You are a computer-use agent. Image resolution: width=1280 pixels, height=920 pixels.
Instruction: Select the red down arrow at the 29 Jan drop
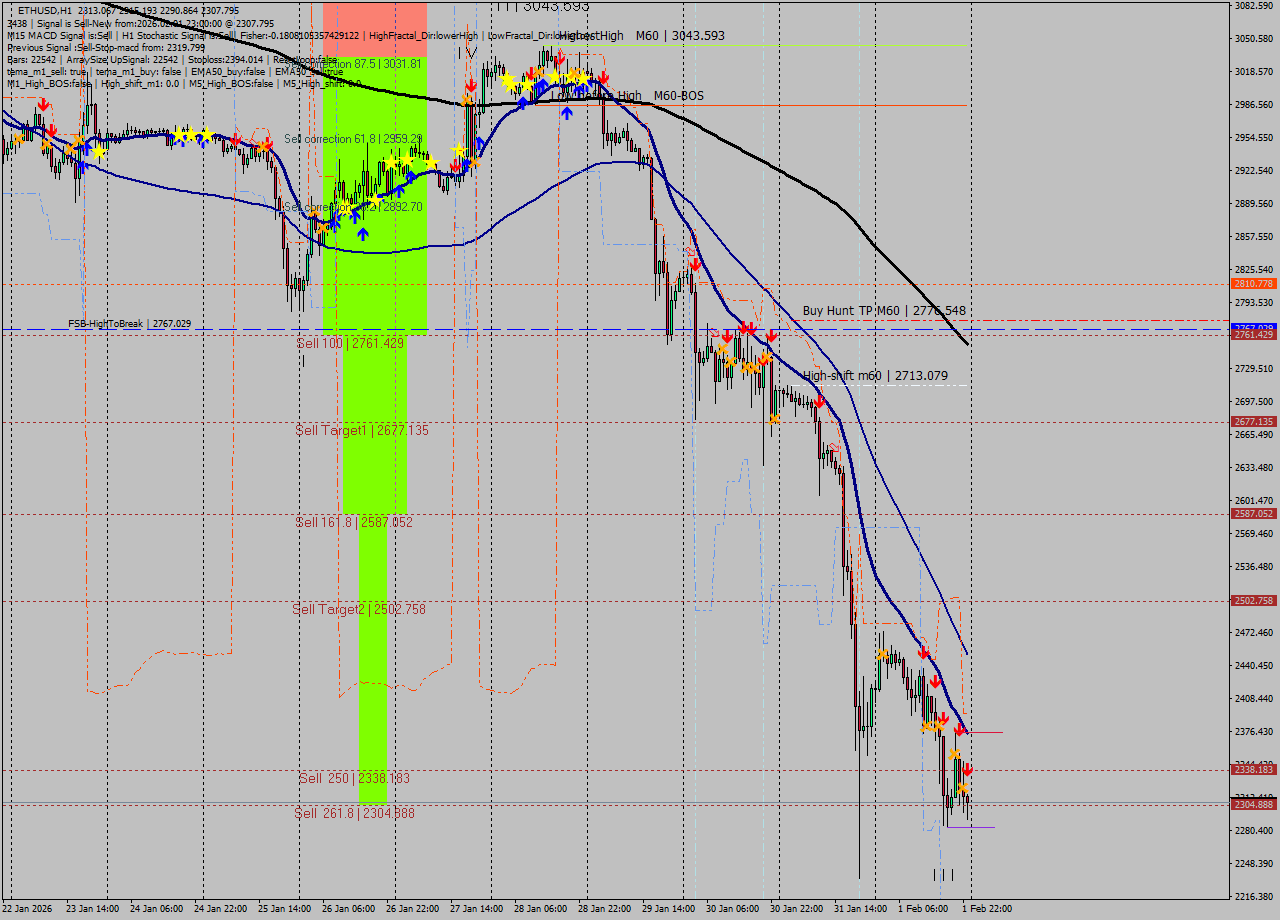pyautogui.click(x=693, y=265)
